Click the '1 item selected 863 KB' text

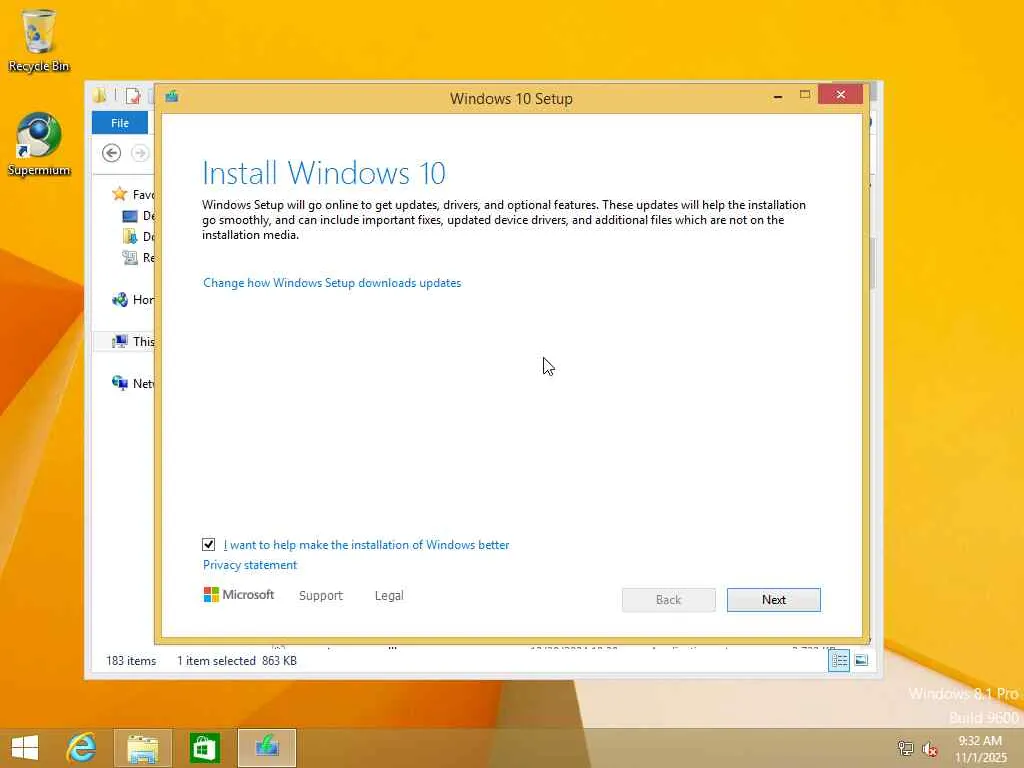click(x=236, y=660)
